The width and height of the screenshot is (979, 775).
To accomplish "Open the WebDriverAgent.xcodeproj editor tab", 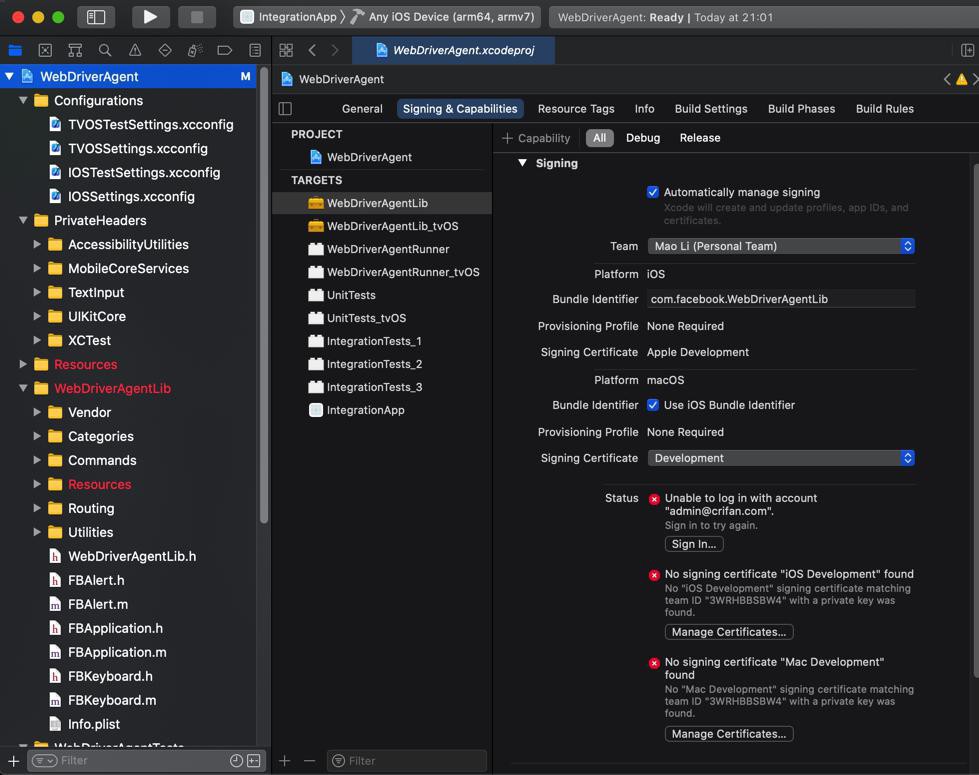I will coord(454,50).
